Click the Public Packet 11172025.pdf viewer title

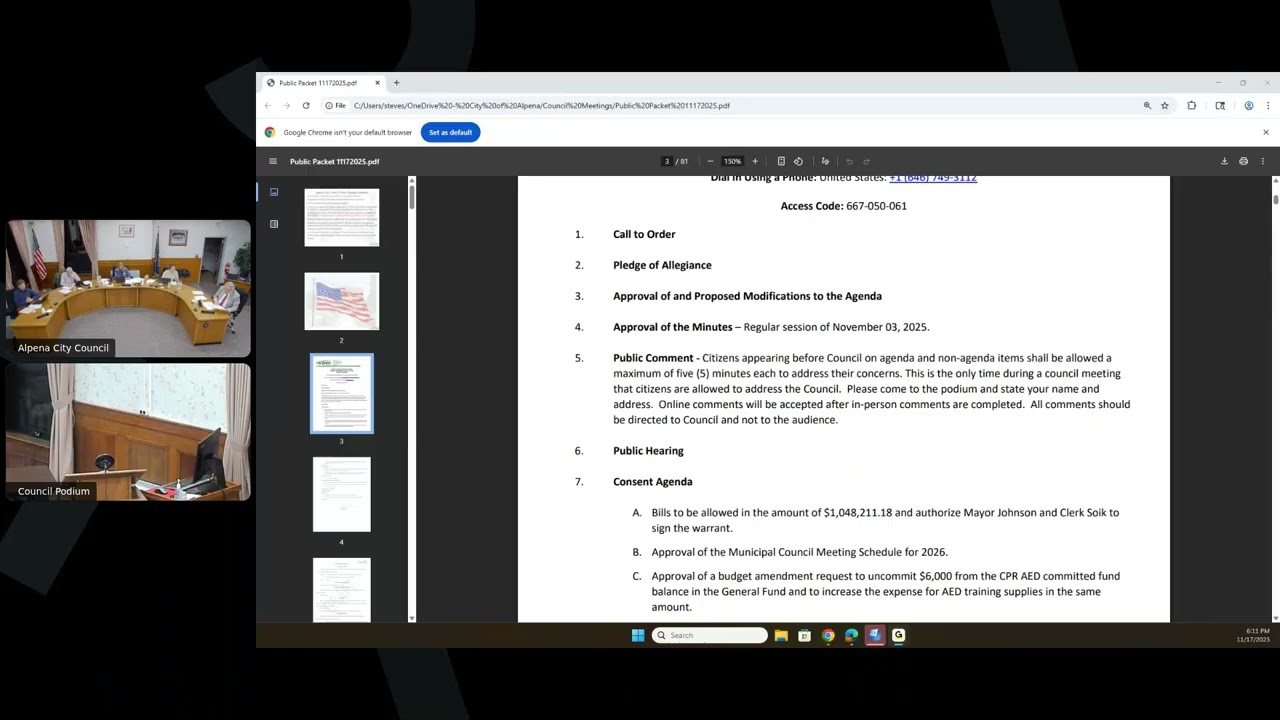(335, 161)
